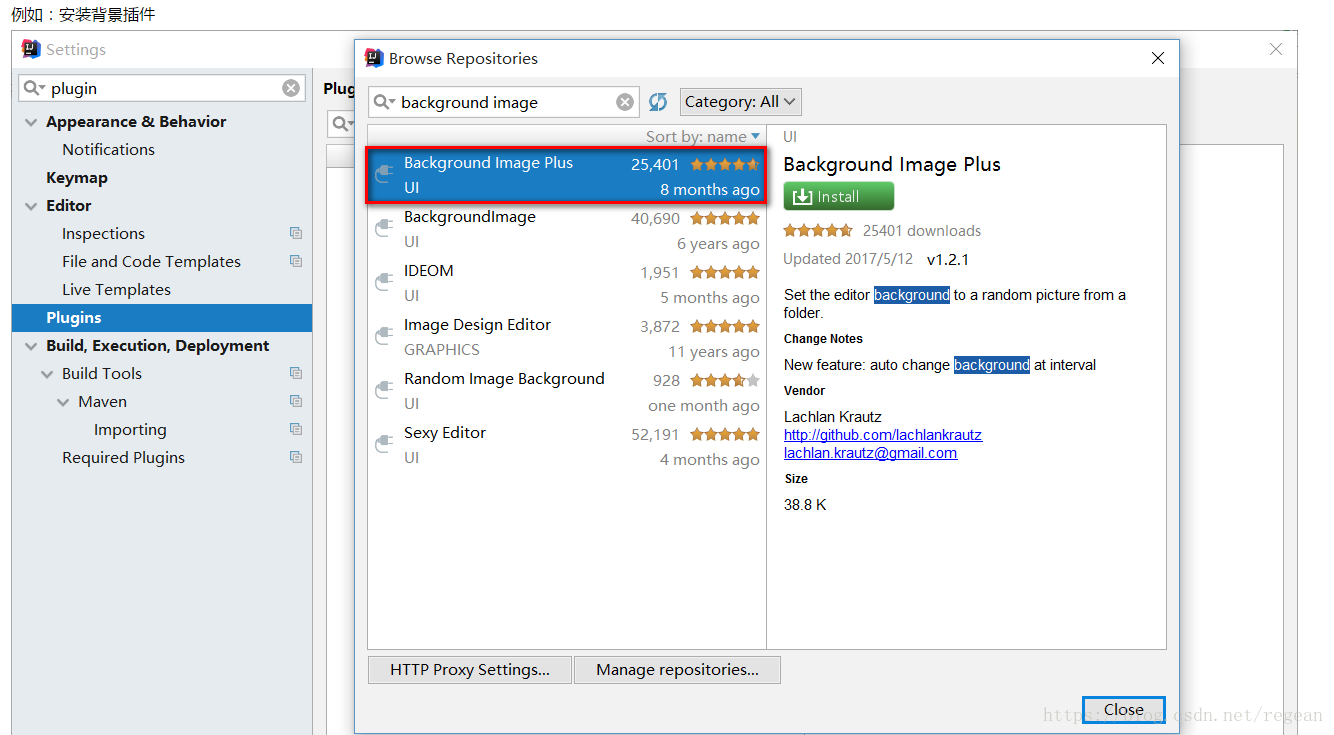This screenshot has width=1334, height=735.
Task: Click the plug icon of IDEOM plugin
Action: click(383, 284)
